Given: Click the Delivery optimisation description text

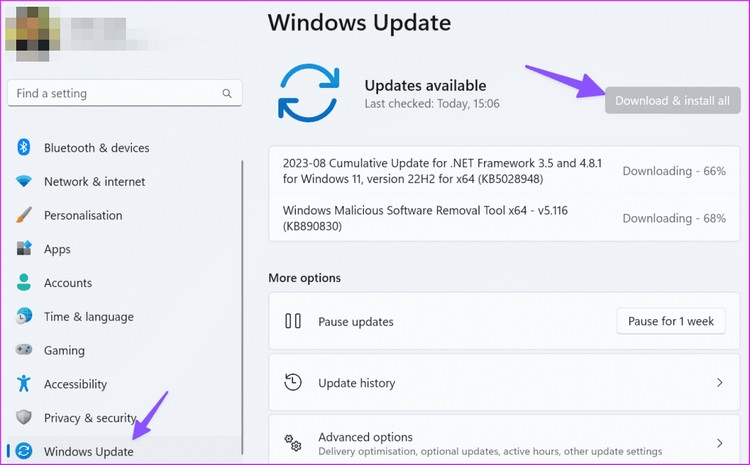Looking at the screenshot, I should (490, 451).
